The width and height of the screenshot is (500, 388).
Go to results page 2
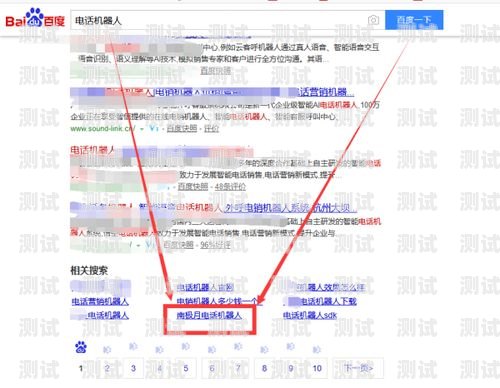coord(107,368)
